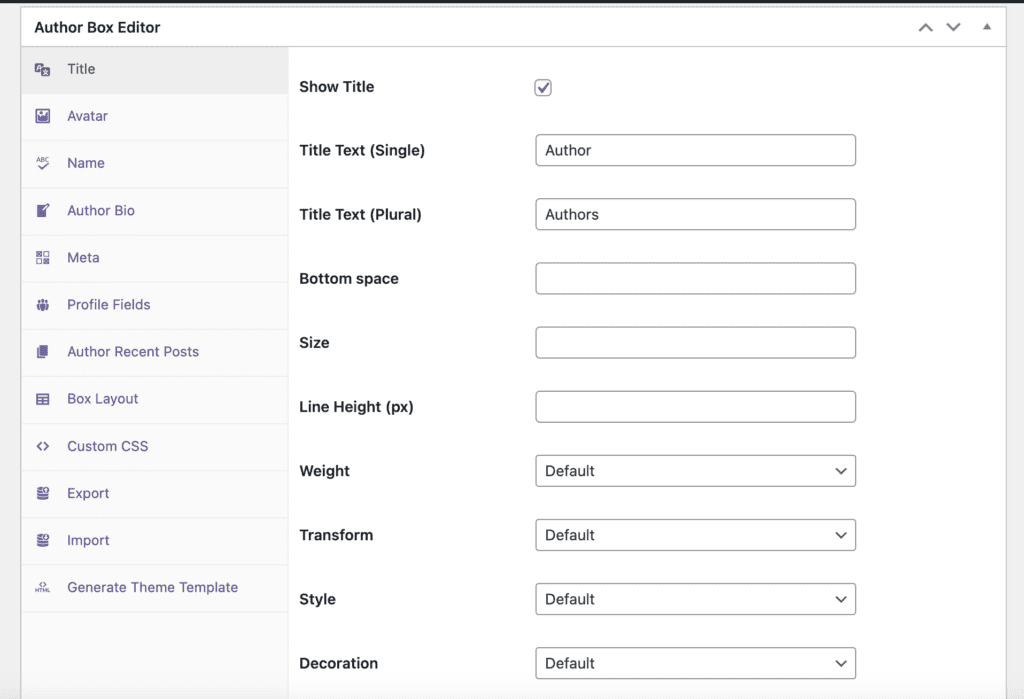Go to the Import section
This screenshot has width=1024, height=699.
click(x=88, y=540)
